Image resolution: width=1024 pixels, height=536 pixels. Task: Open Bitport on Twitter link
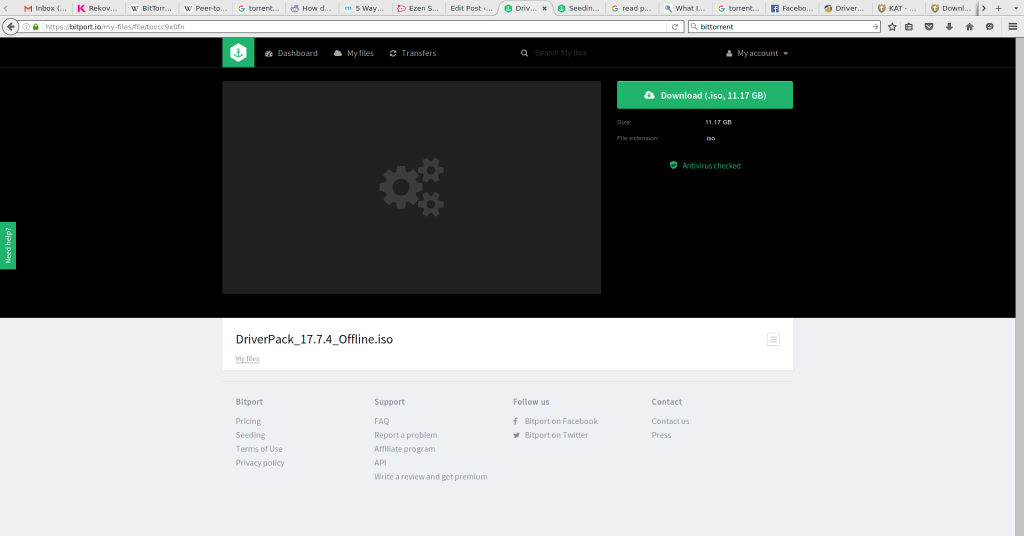click(556, 435)
